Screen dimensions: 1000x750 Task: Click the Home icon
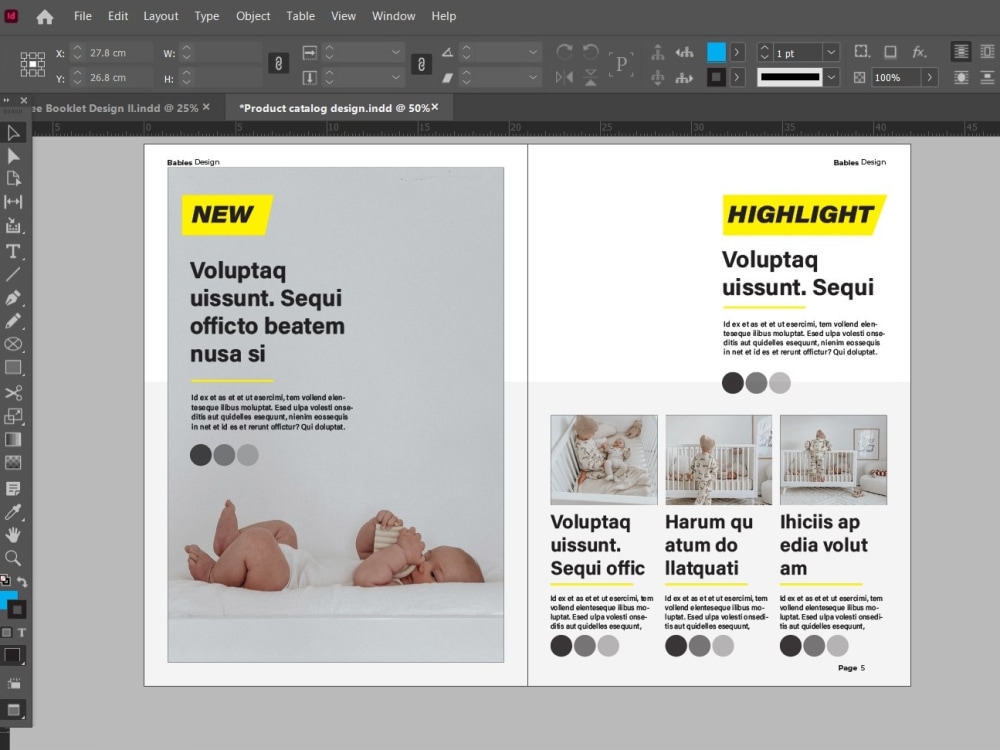45,17
